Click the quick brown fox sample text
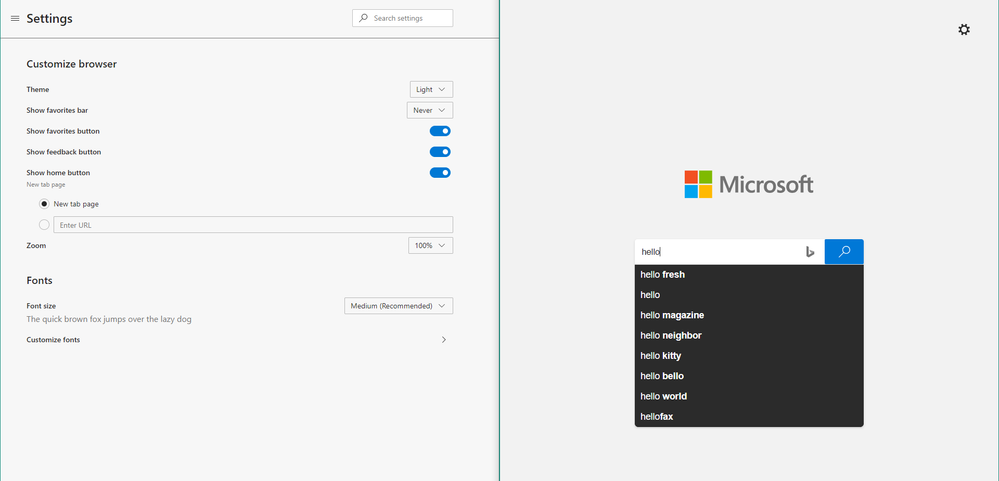The image size is (999, 481). coord(109,319)
